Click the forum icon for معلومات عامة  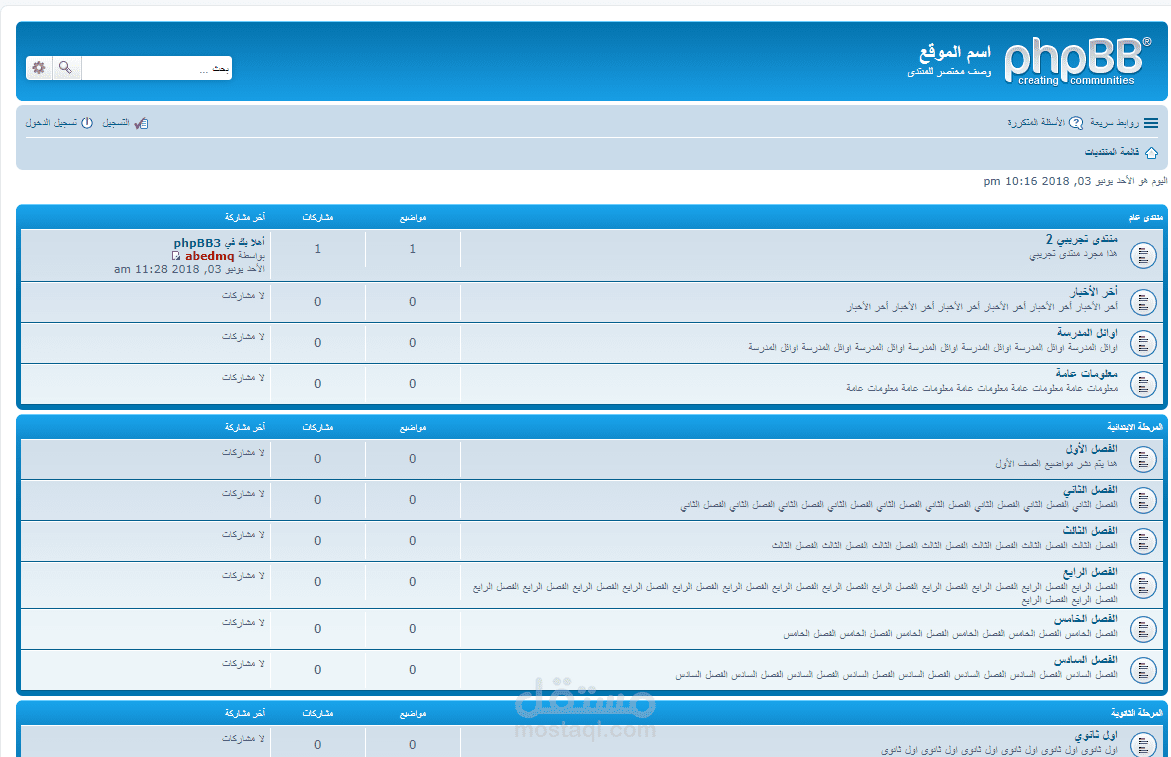tap(1143, 384)
